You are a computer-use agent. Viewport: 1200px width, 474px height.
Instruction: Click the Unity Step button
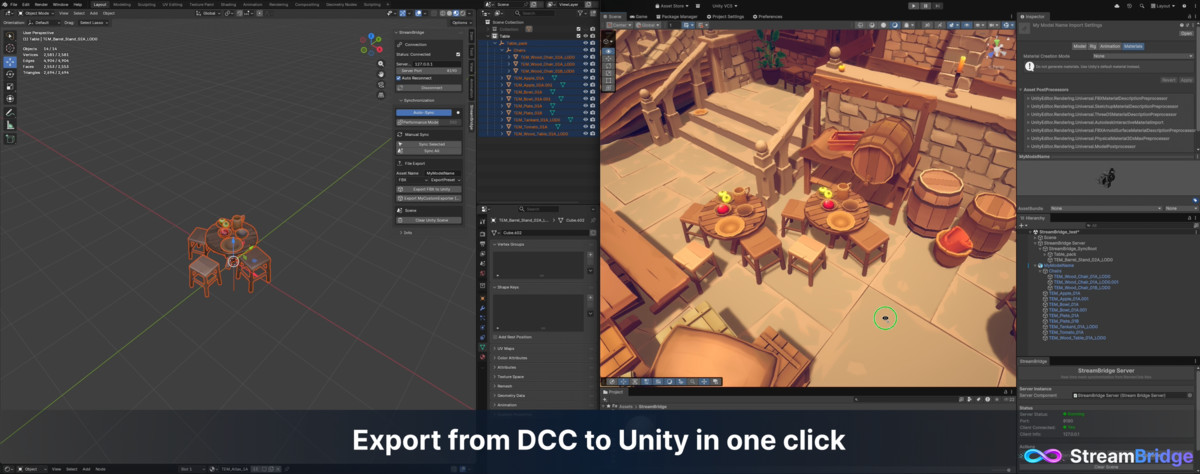pos(940,5)
